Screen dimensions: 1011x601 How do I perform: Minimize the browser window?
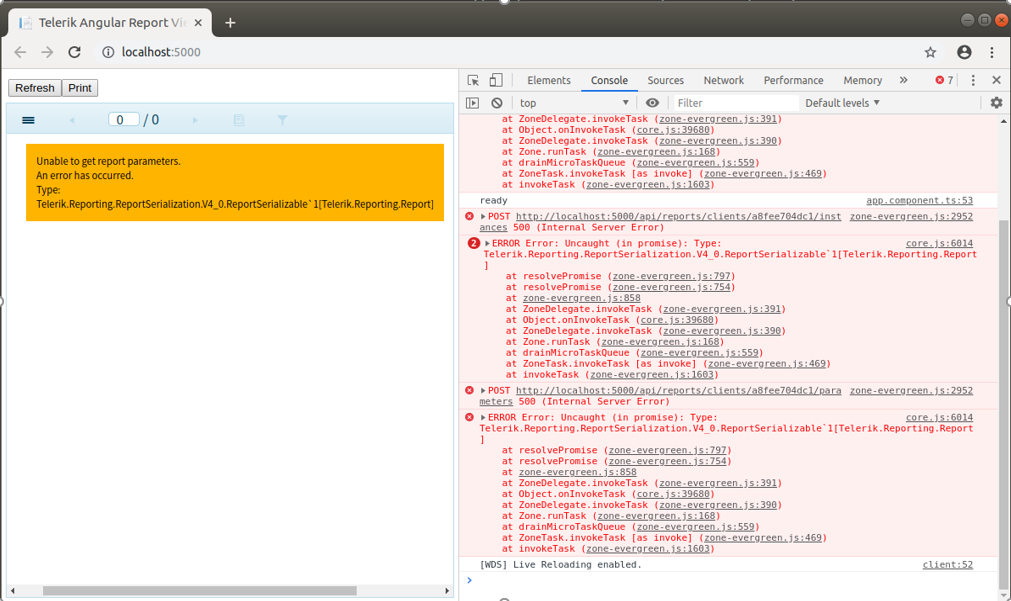click(x=967, y=20)
